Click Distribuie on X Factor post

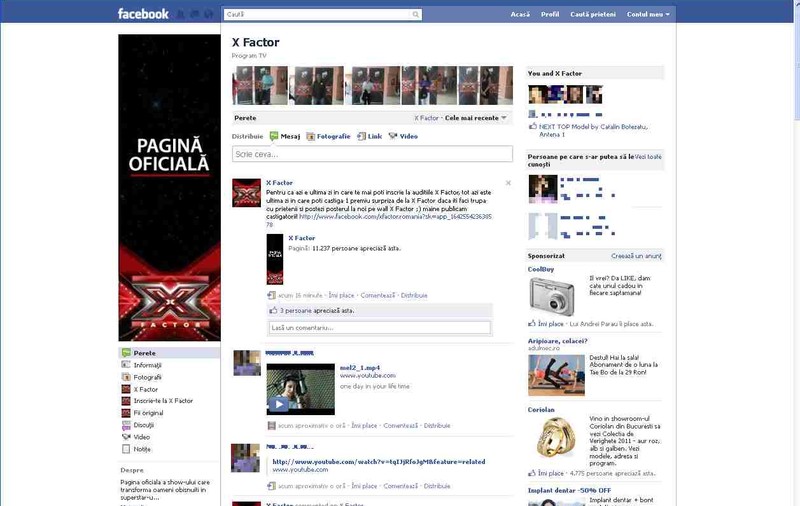[414, 295]
